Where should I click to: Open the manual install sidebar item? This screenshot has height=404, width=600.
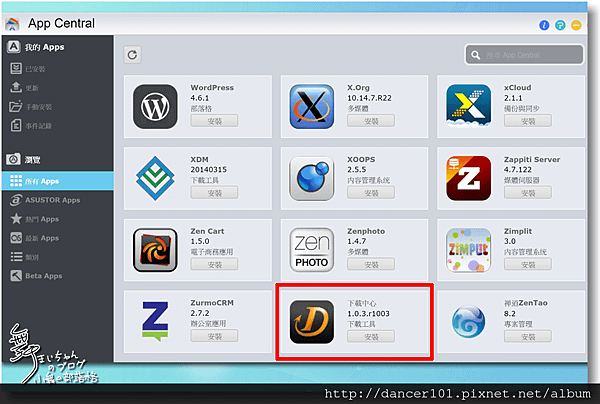(x=58, y=106)
